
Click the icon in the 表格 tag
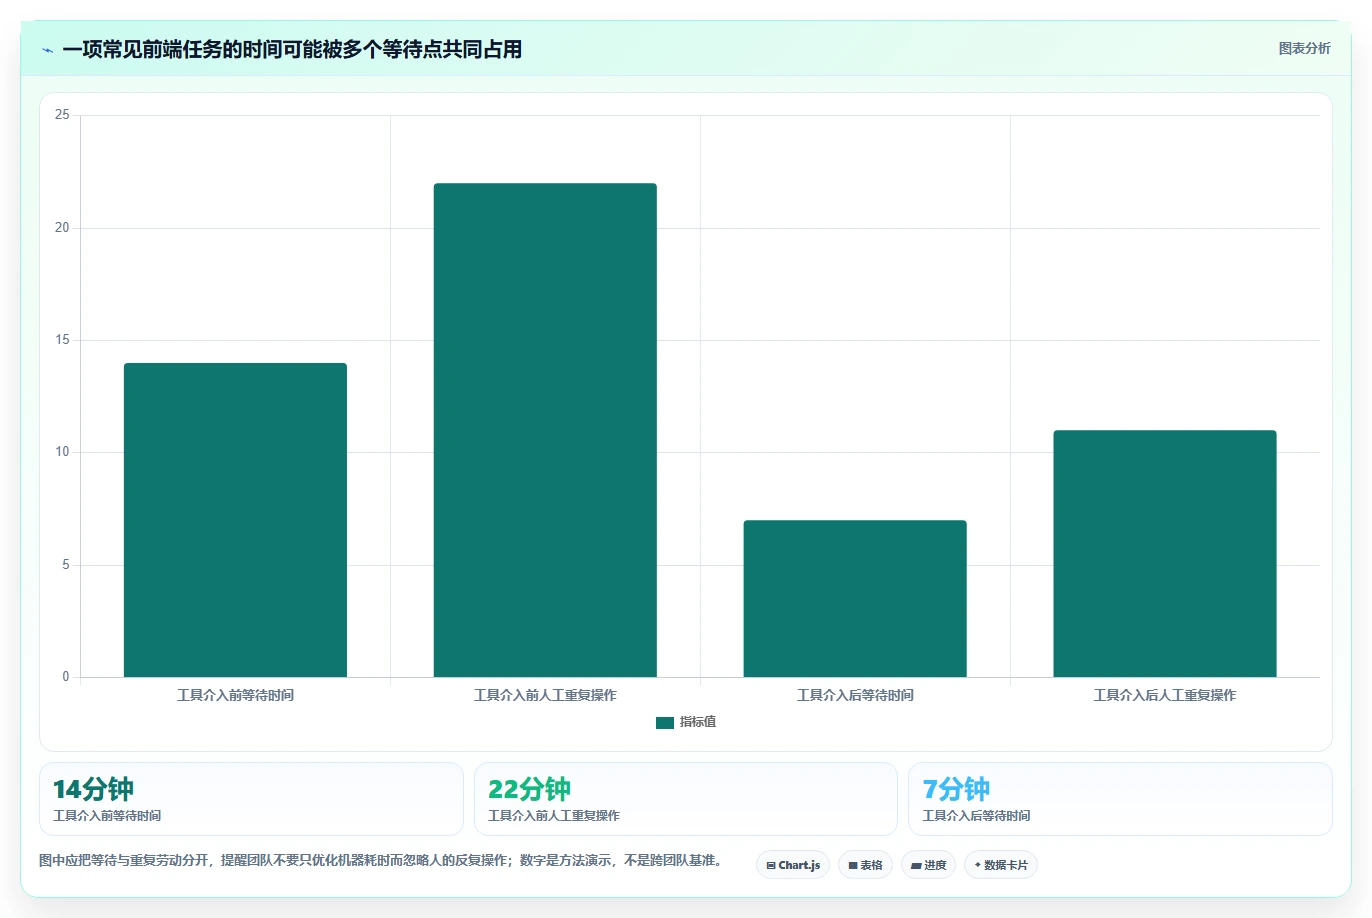853,866
